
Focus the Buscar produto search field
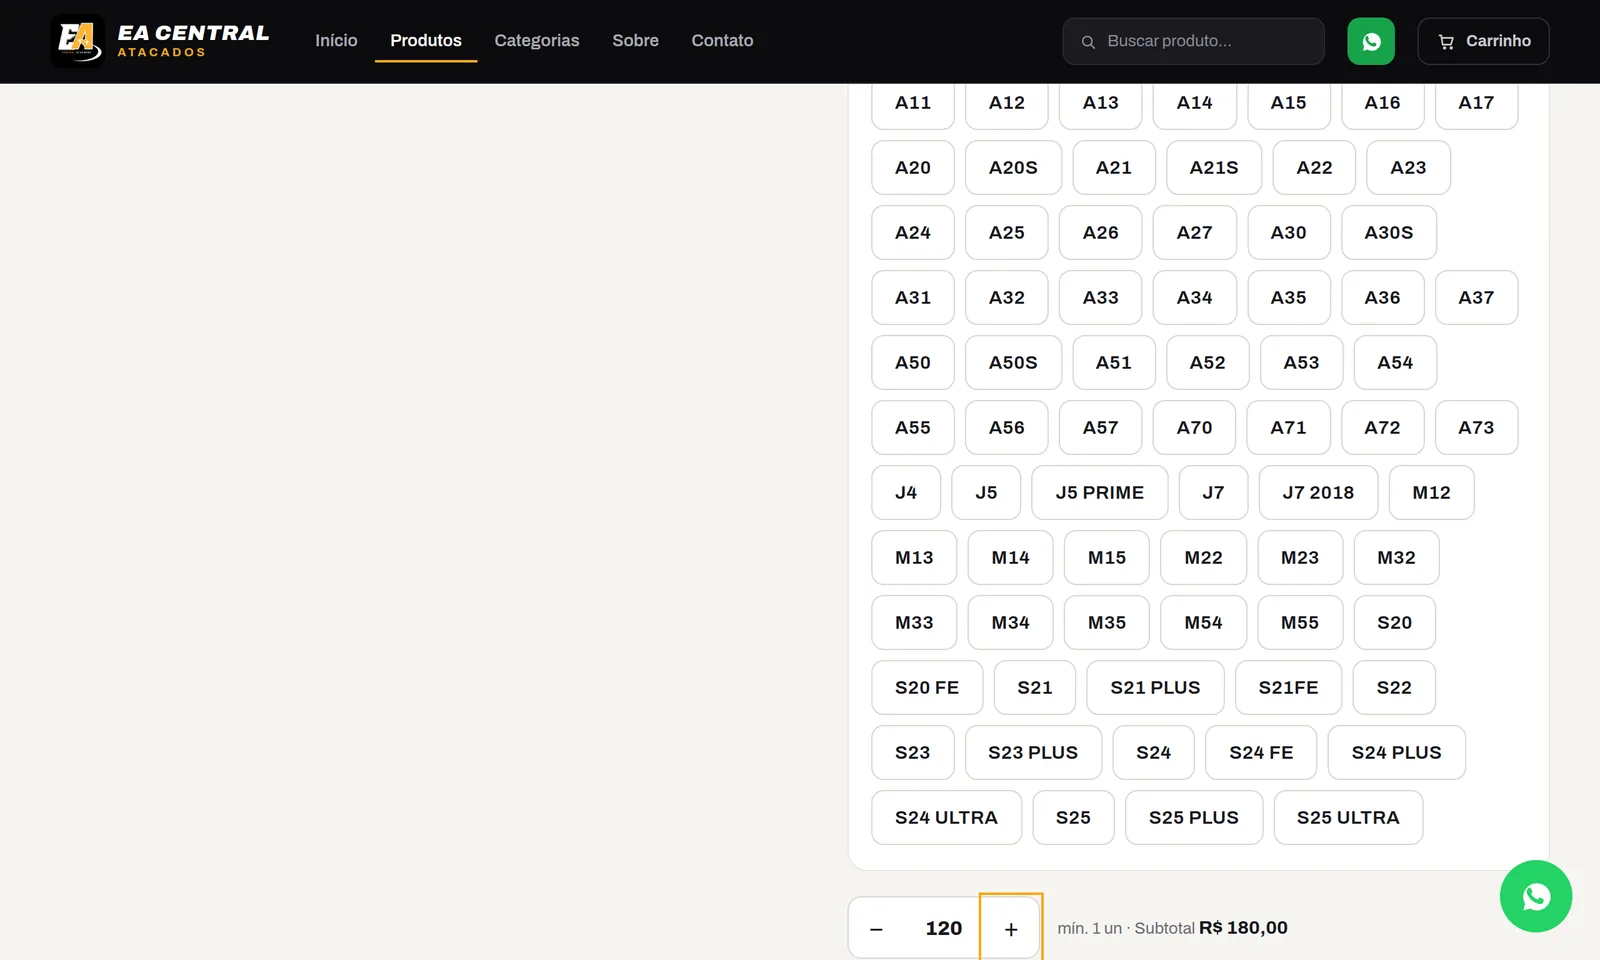coord(1194,41)
